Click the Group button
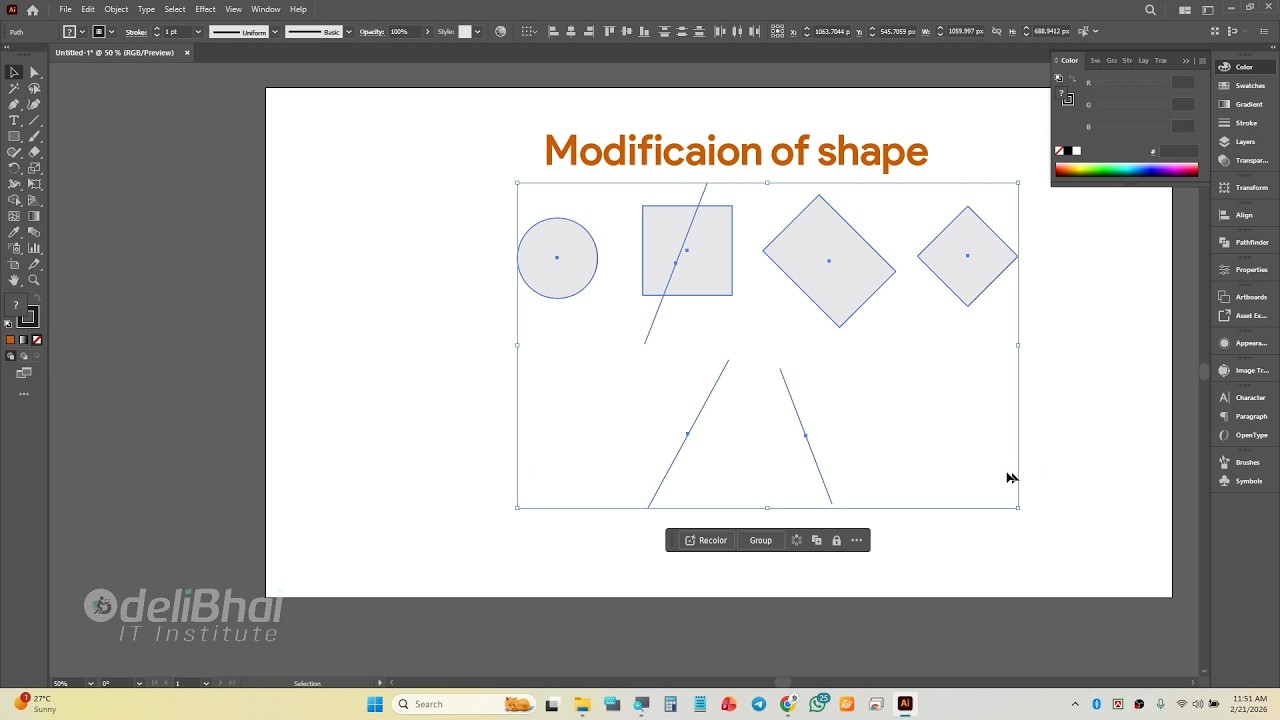This screenshot has height=720, width=1280. coord(761,540)
